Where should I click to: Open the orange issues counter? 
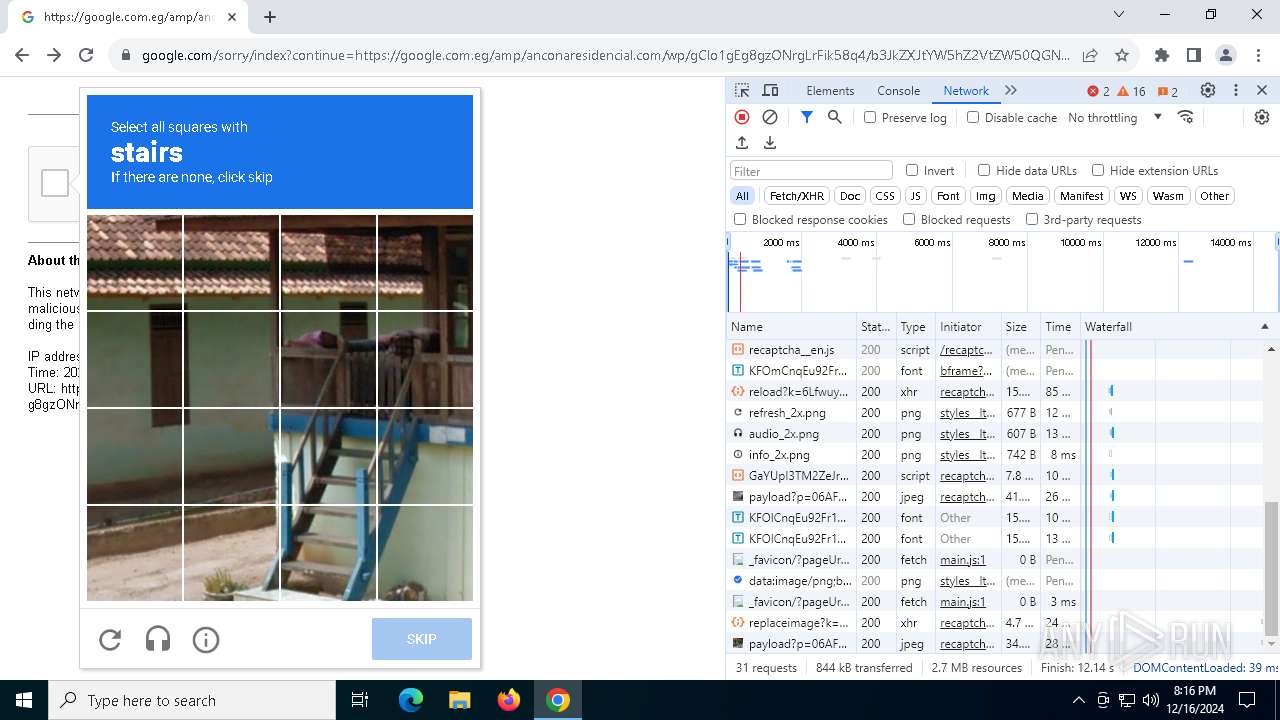click(x=1168, y=91)
